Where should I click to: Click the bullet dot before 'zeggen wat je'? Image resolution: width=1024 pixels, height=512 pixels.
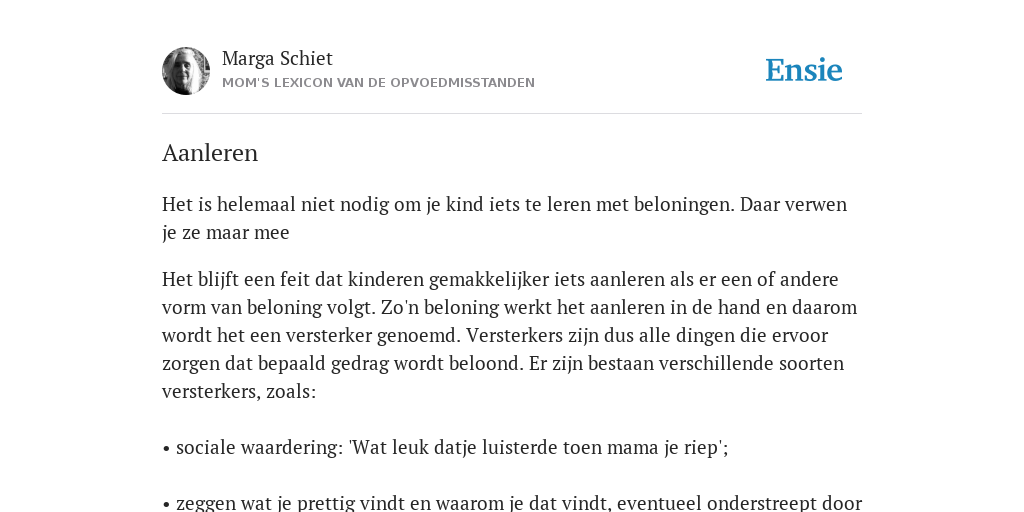166,505
